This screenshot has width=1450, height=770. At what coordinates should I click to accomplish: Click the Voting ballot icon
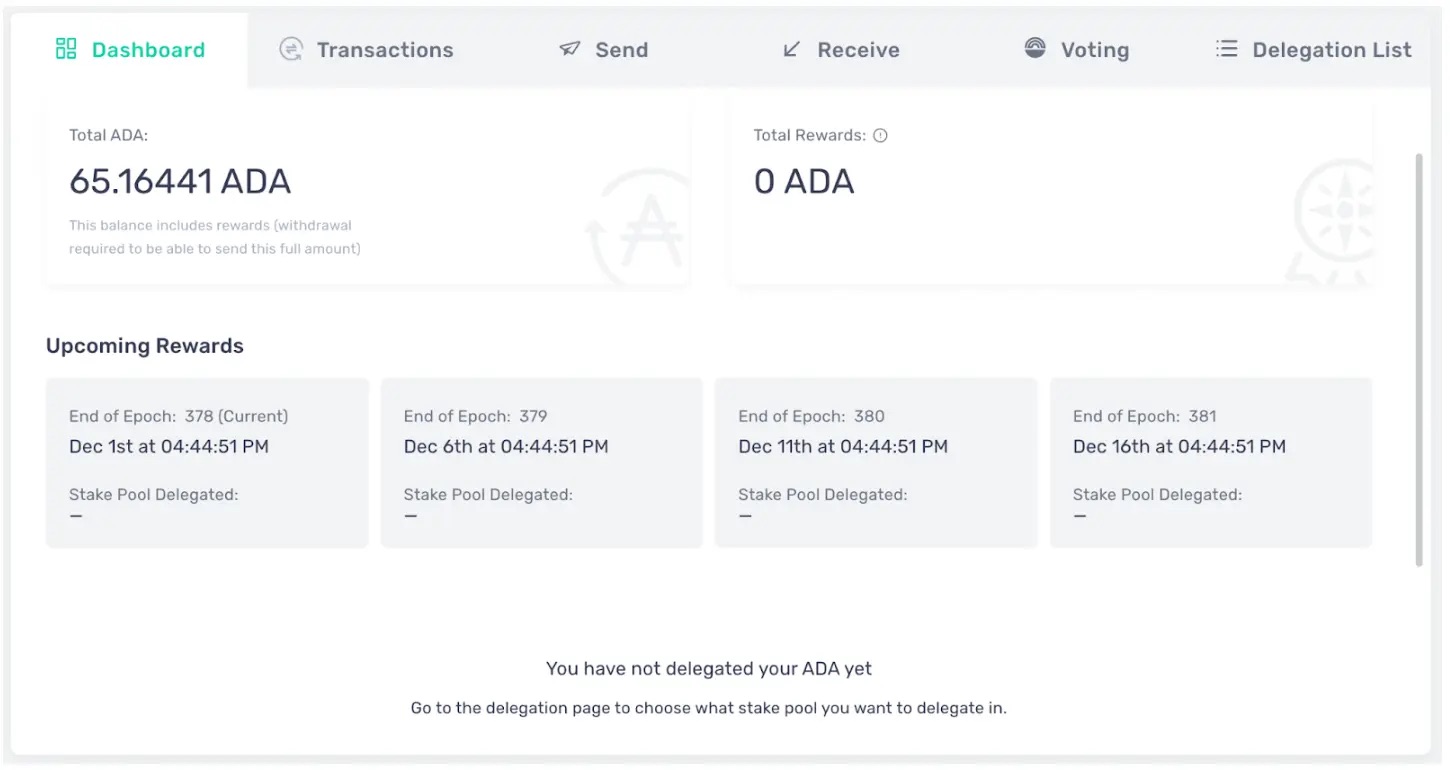click(1035, 48)
